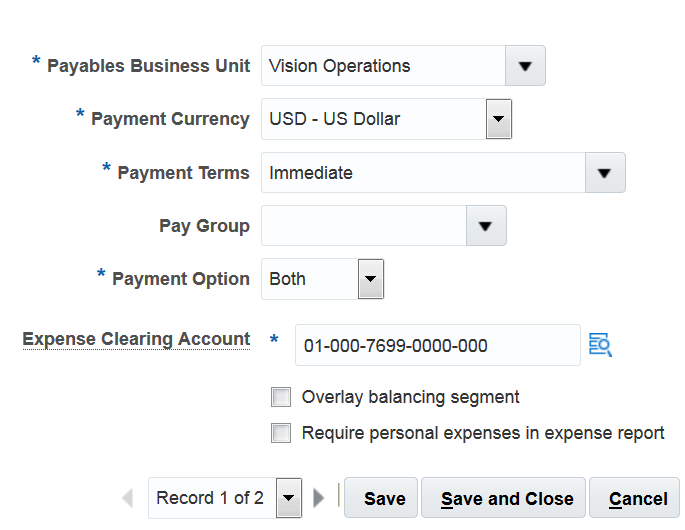The height and width of the screenshot is (530, 685).
Task: Click the Expense Clearing Account search icon
Action: [x=600, y=346]
